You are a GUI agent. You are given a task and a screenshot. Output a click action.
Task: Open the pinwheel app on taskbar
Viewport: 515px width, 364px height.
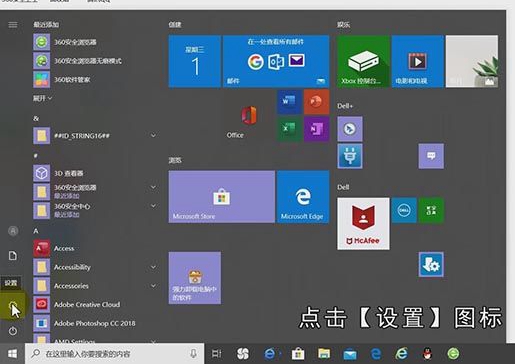click(243, 354)
